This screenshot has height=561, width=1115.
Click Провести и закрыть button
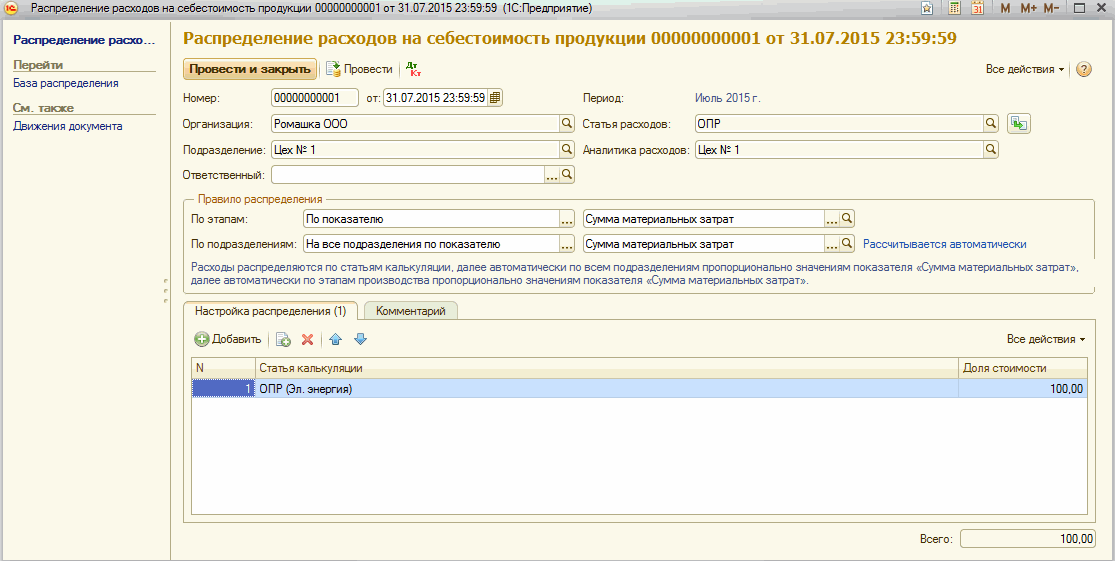250,69
